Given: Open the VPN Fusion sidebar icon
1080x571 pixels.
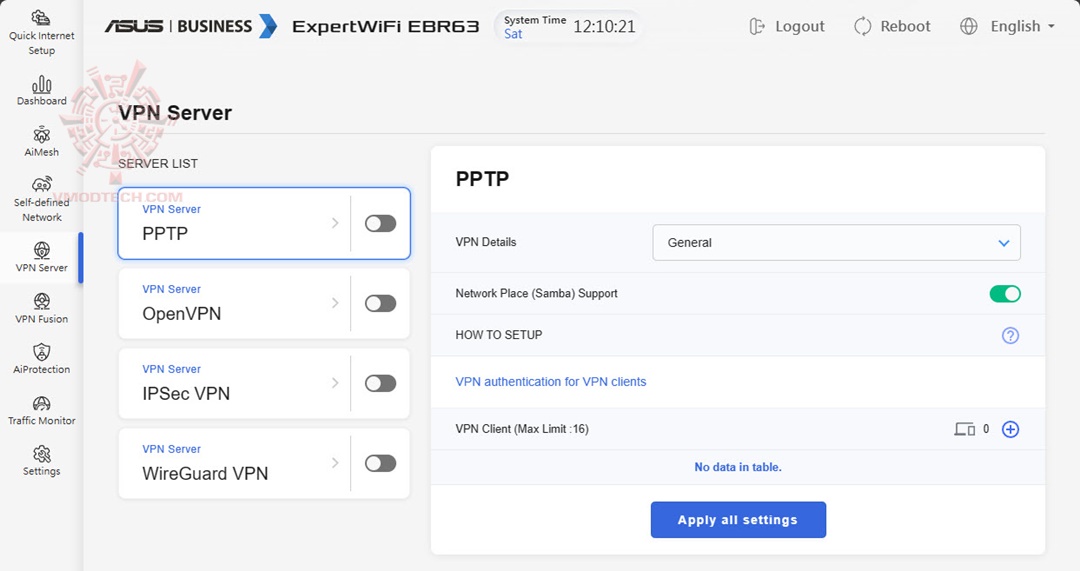Looking at the screenshot, I should click(x=41, y=301).
